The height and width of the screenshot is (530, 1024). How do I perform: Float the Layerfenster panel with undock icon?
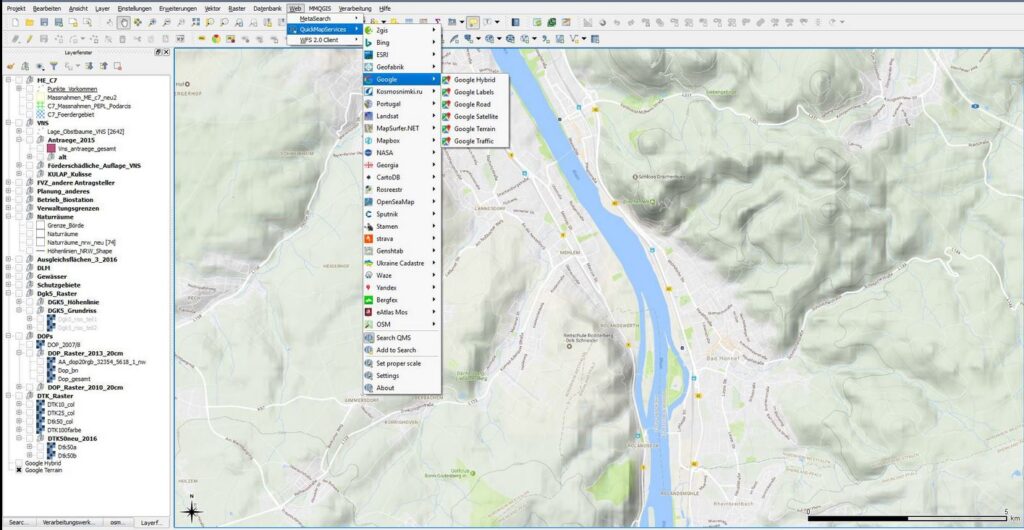(158, 52)
